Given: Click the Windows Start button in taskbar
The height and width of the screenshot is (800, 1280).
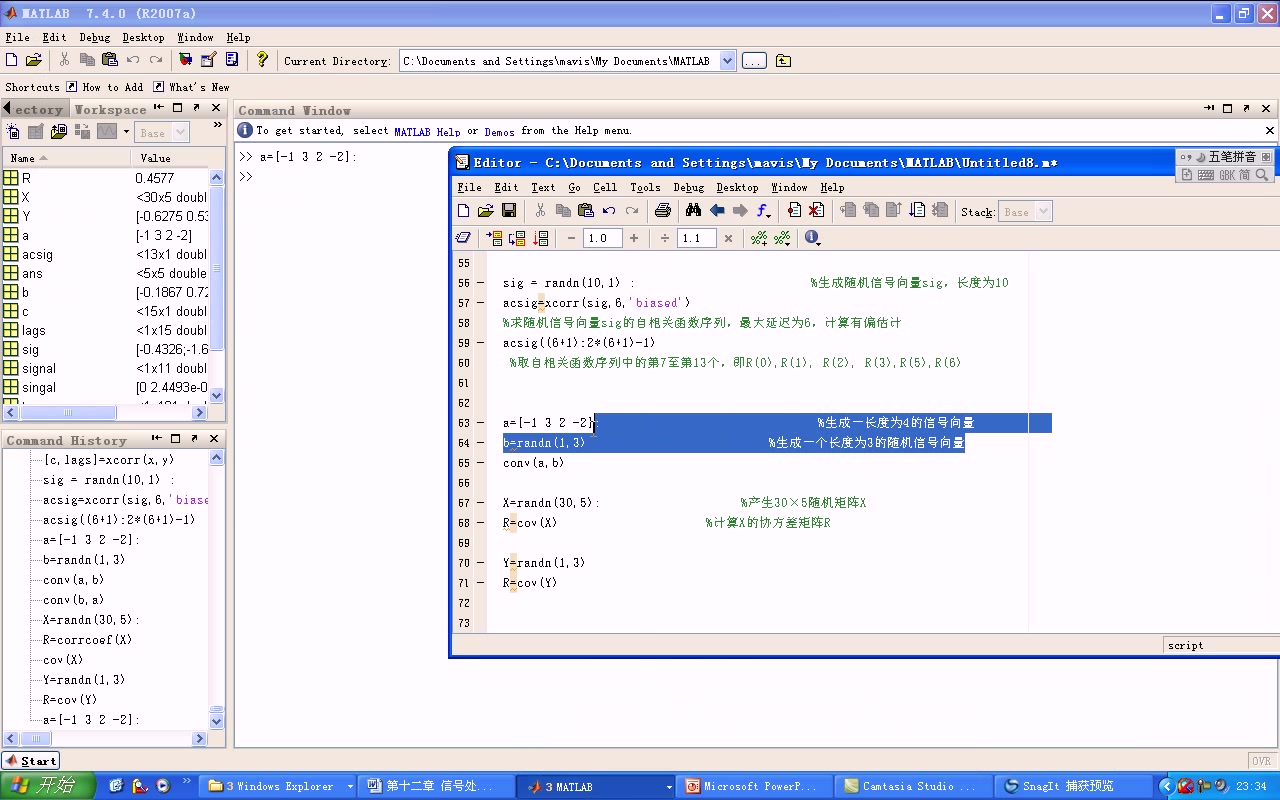Looking at the screenshot, I should 48,786.
